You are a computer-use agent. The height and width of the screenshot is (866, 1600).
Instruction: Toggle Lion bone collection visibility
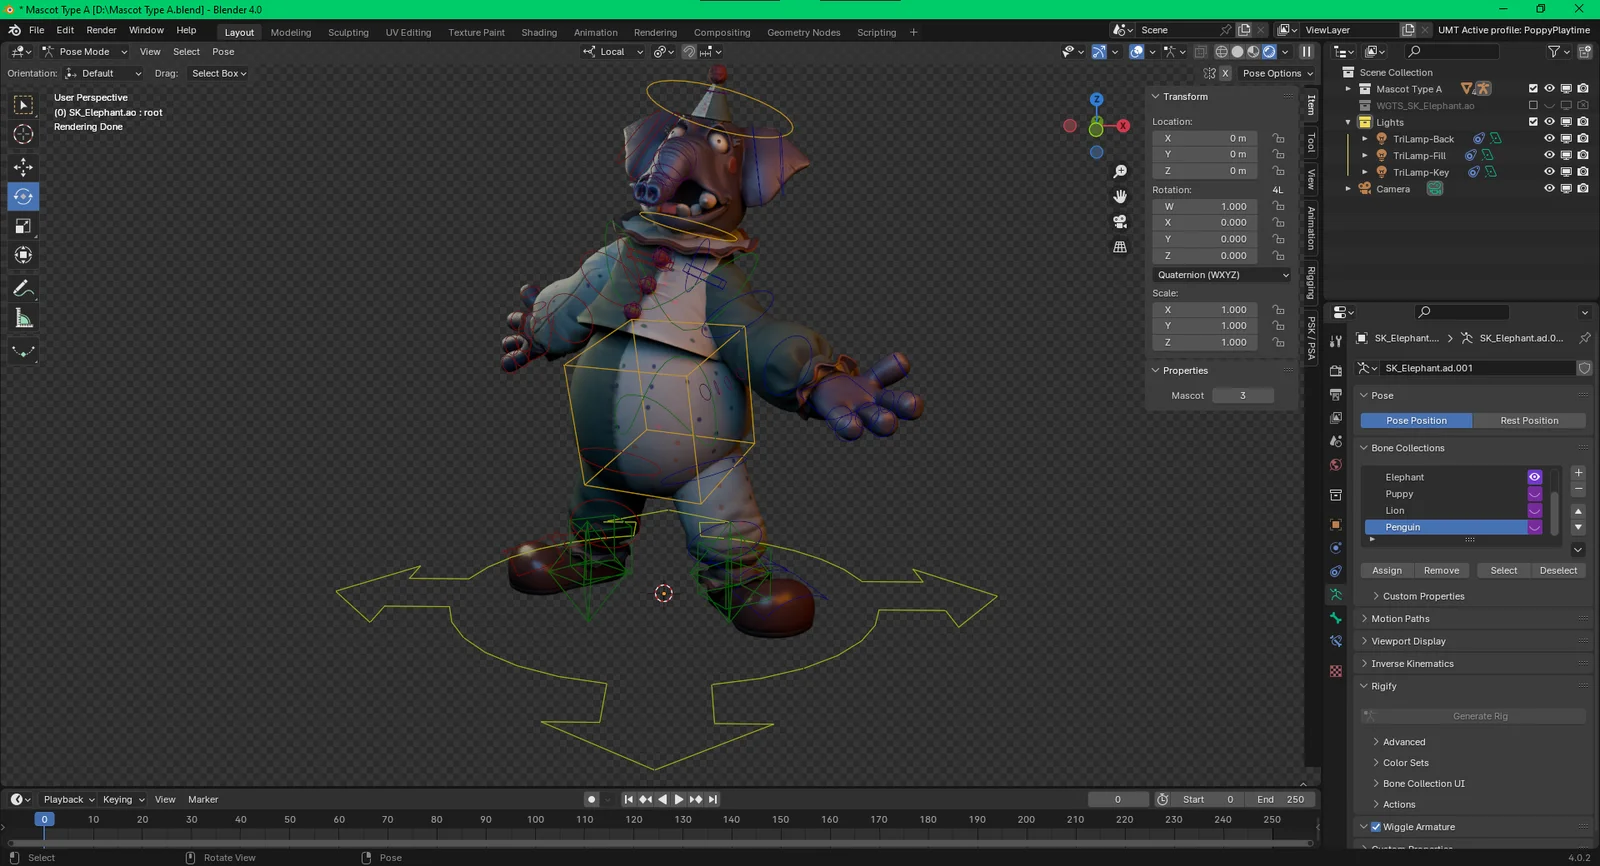click(x=1534, y=510)
